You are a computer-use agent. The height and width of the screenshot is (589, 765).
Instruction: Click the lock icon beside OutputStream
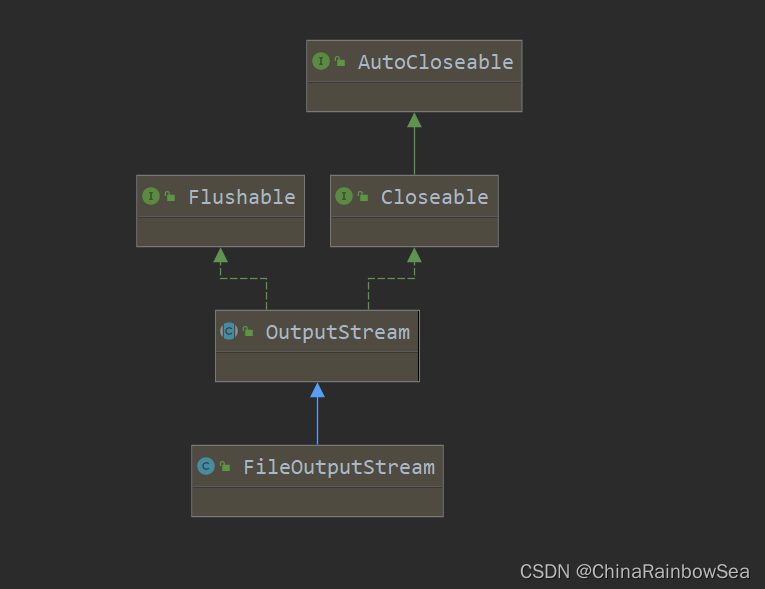point(249,333)
